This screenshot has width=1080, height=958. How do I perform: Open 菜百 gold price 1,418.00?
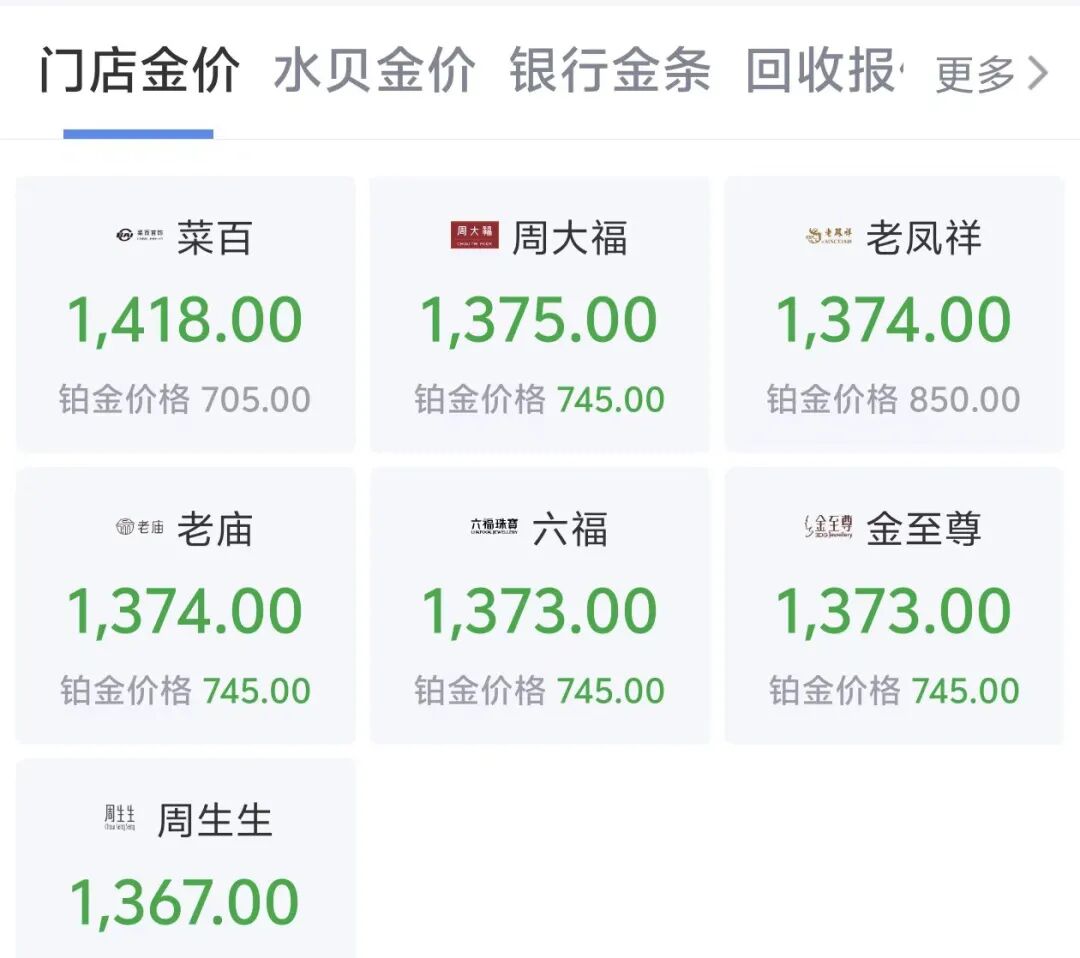click(x=185, y=320)
